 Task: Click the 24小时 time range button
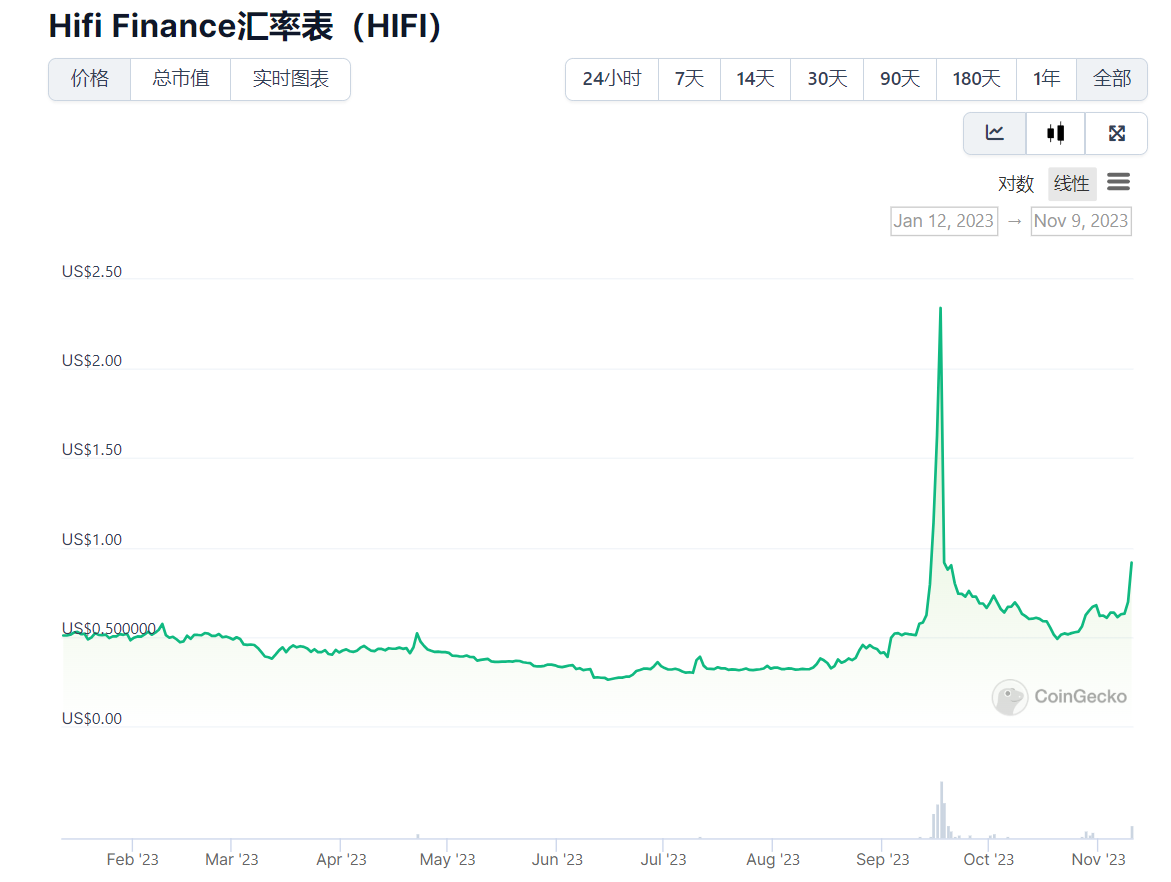(x=611, y=78)
